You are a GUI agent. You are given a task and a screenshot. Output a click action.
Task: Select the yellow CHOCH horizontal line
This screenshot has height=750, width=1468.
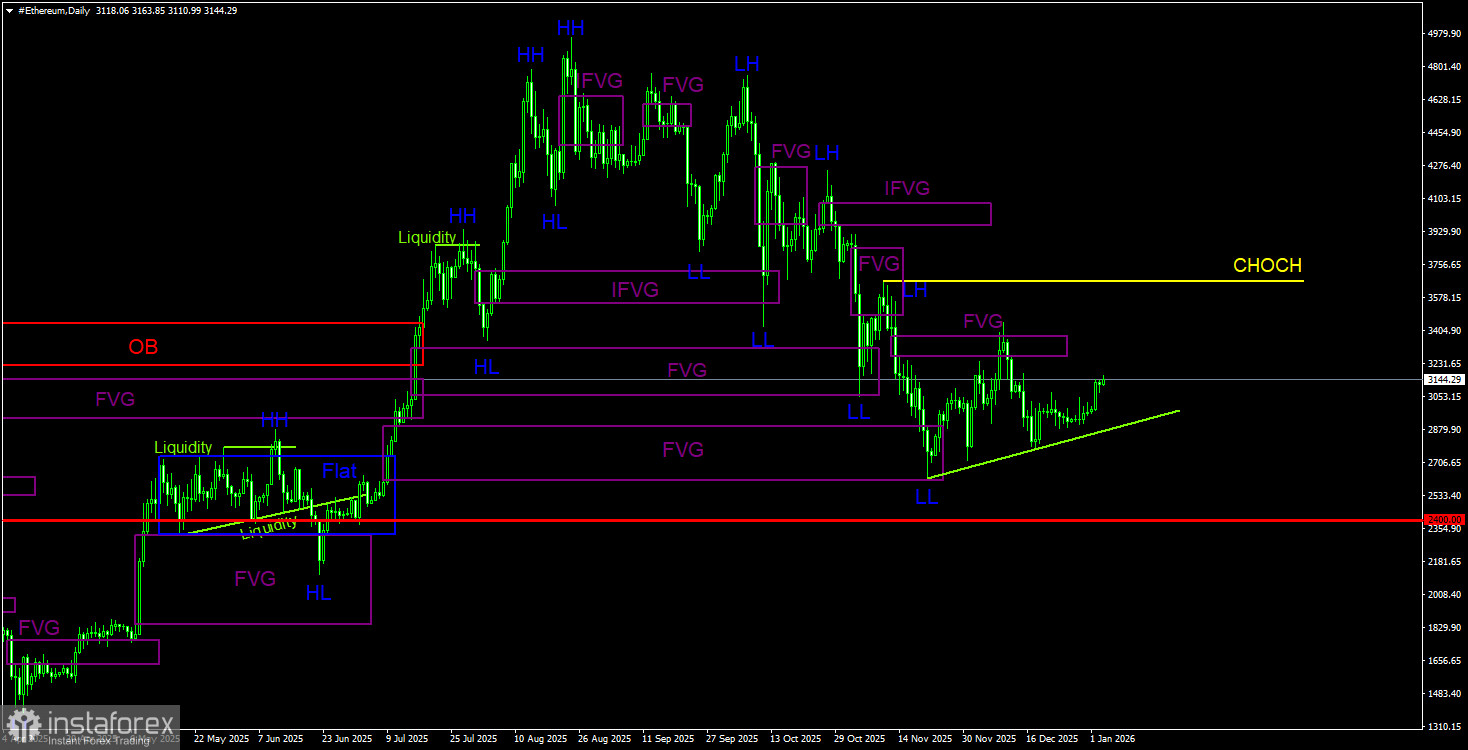(1093, 281)
